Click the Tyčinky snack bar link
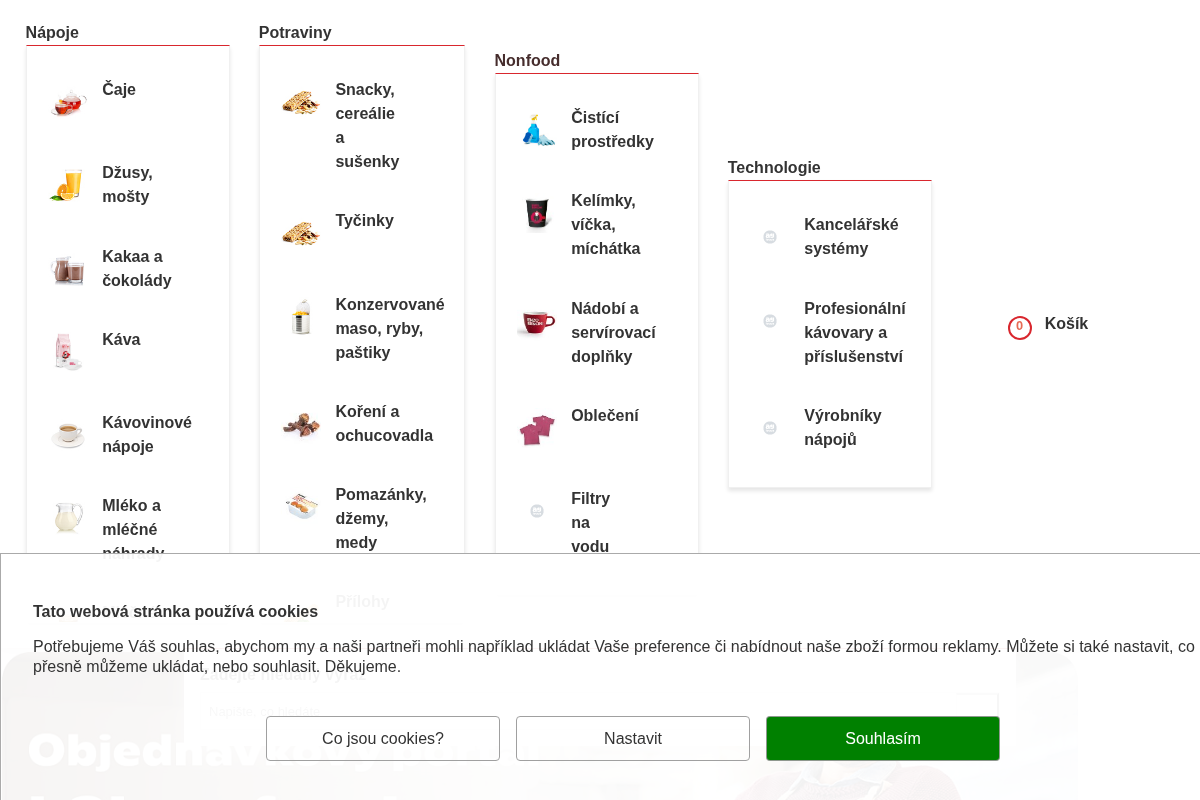The width and height of the screenshot is (1200, 800). [x=364, y=220]
